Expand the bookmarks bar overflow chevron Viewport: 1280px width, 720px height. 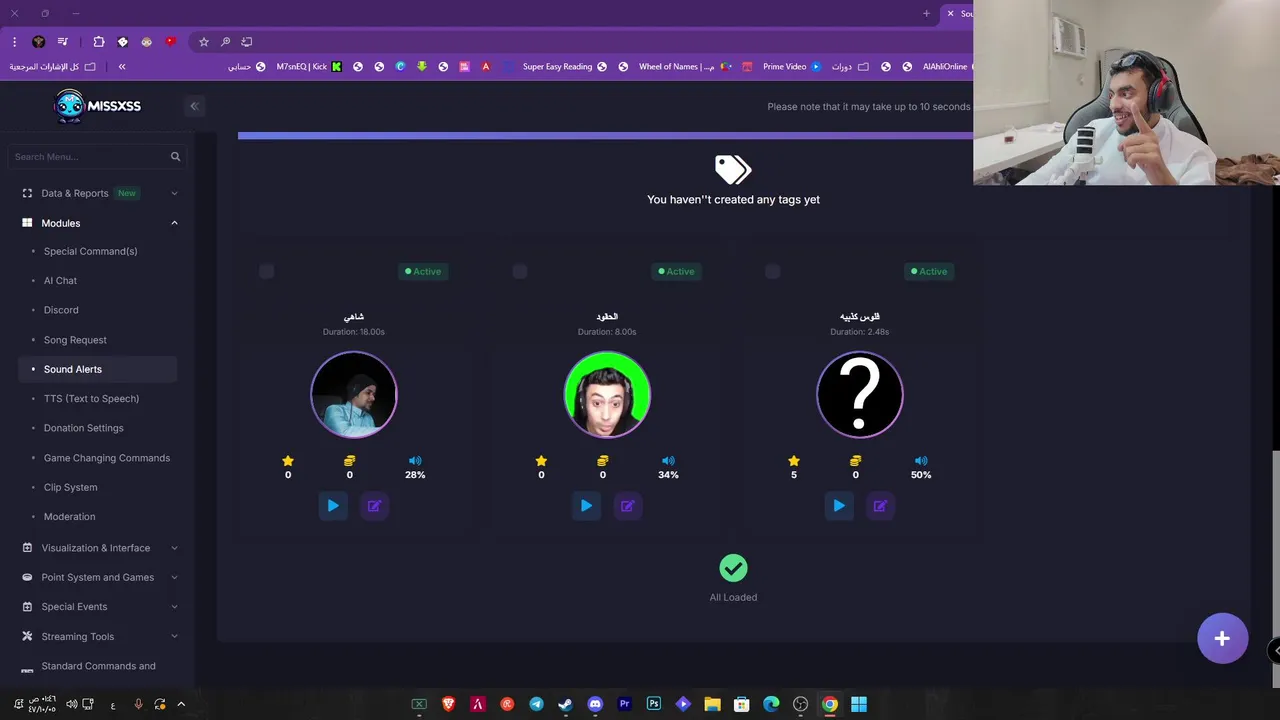(122, 67)
